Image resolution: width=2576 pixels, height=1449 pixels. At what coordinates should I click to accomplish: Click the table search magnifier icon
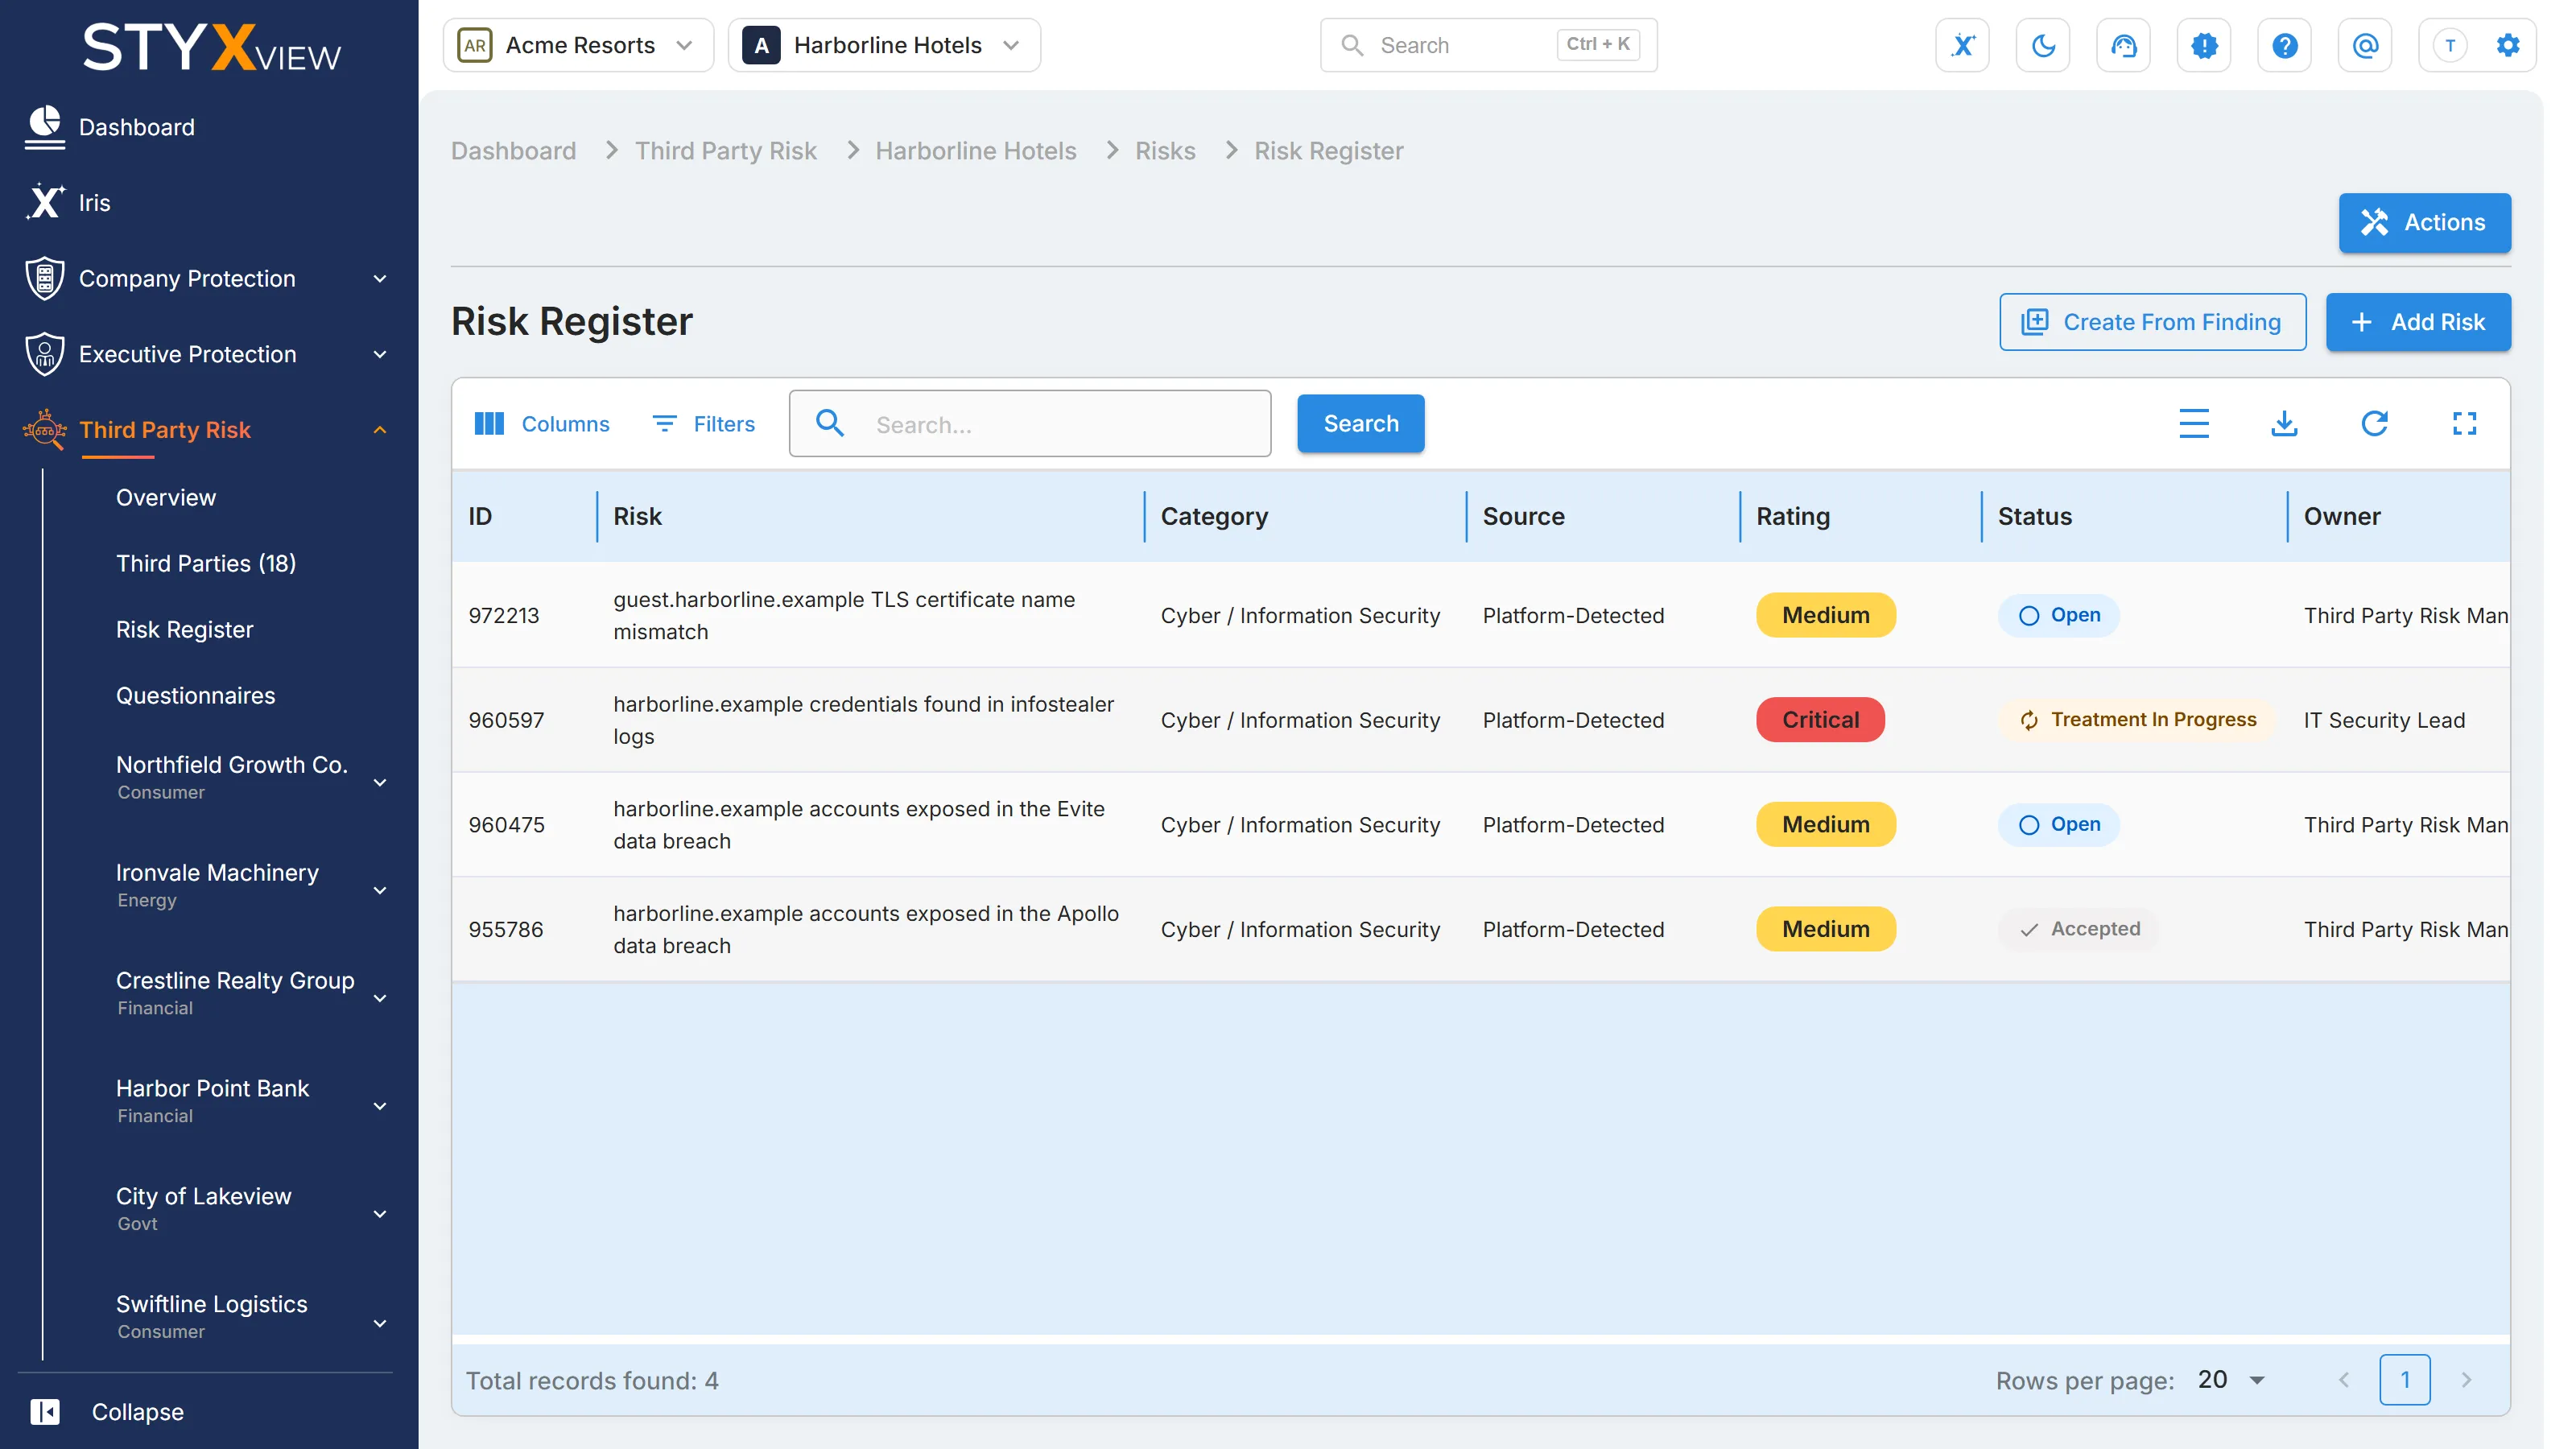[830, 423]
